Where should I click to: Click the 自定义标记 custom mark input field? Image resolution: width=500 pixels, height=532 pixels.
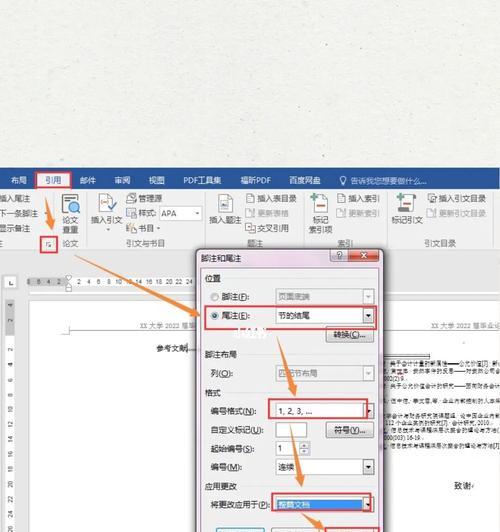tap(291, 430)
